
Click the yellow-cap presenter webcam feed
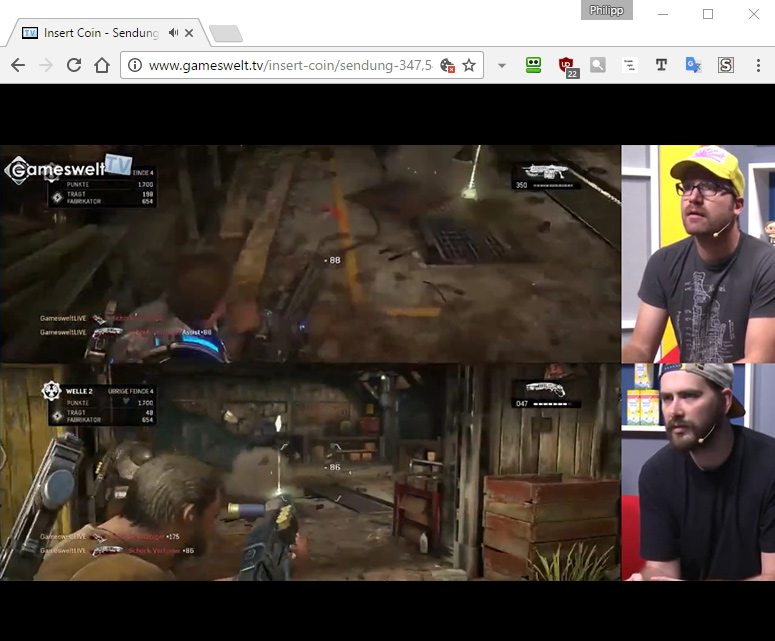coord(698,254)
